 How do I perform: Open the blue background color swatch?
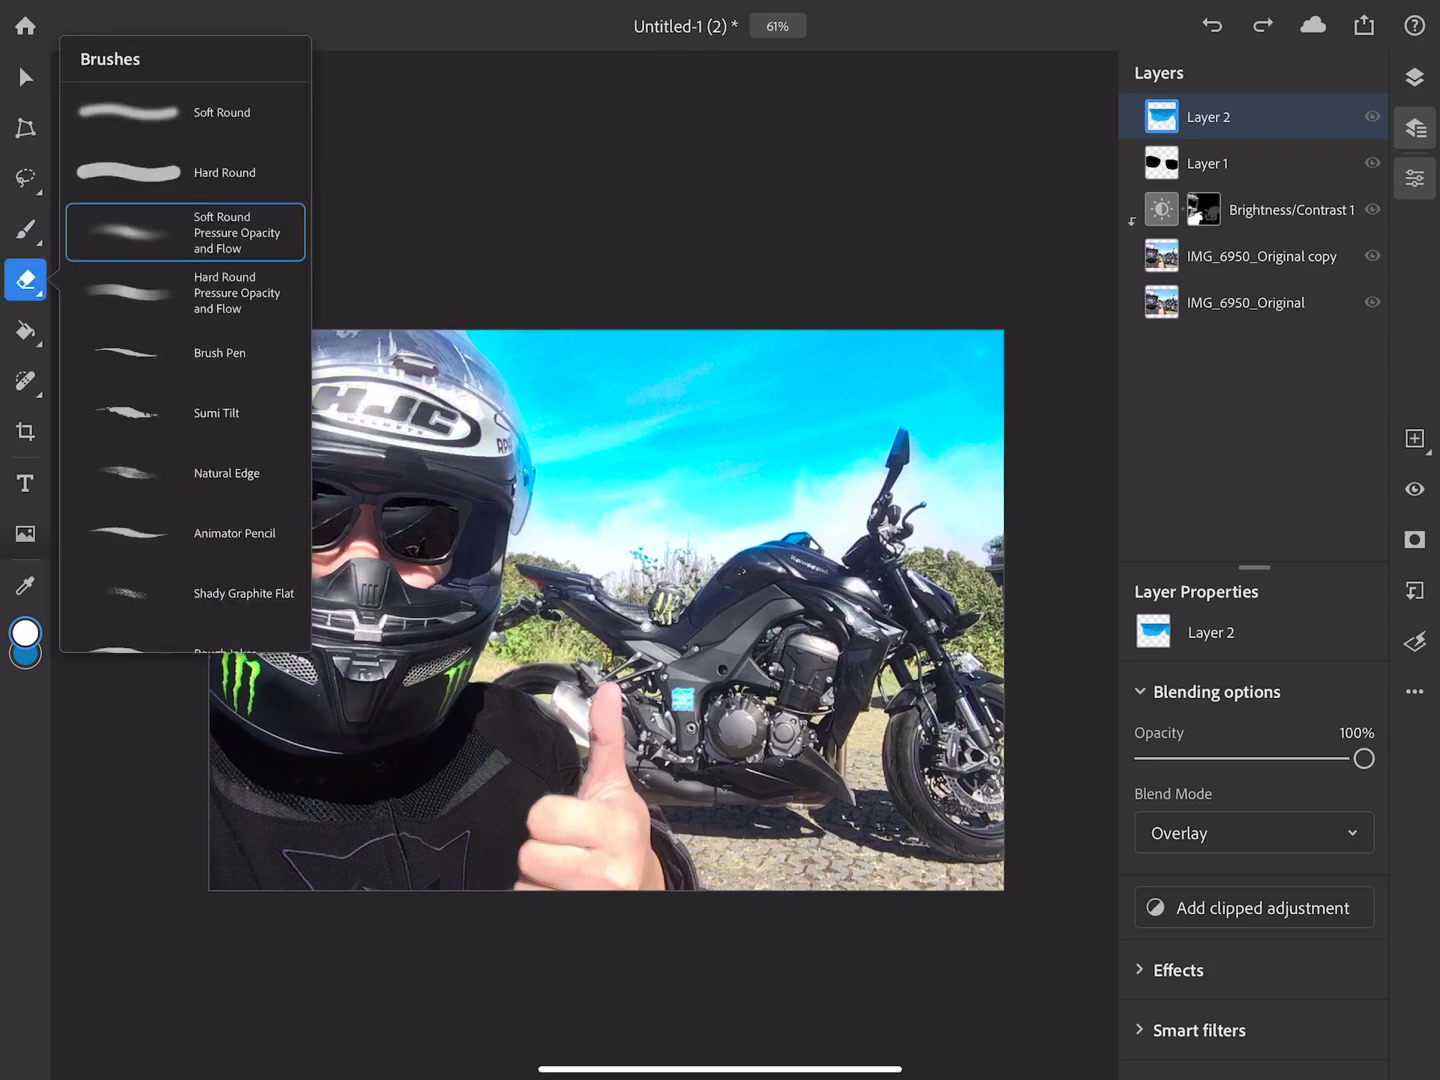25,658
